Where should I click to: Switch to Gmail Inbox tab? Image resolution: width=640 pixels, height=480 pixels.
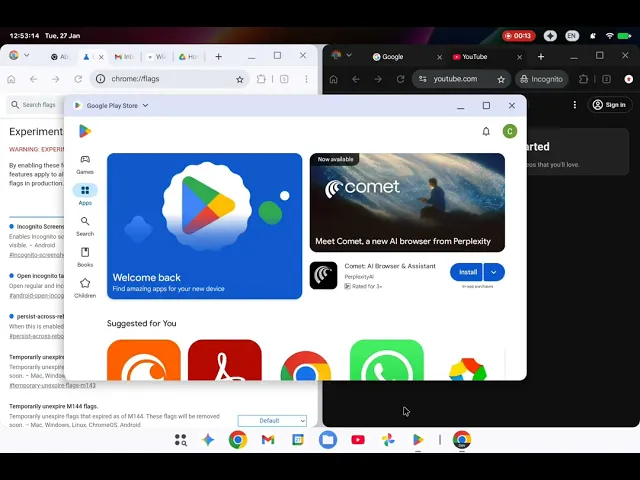(x=124, y=57)
